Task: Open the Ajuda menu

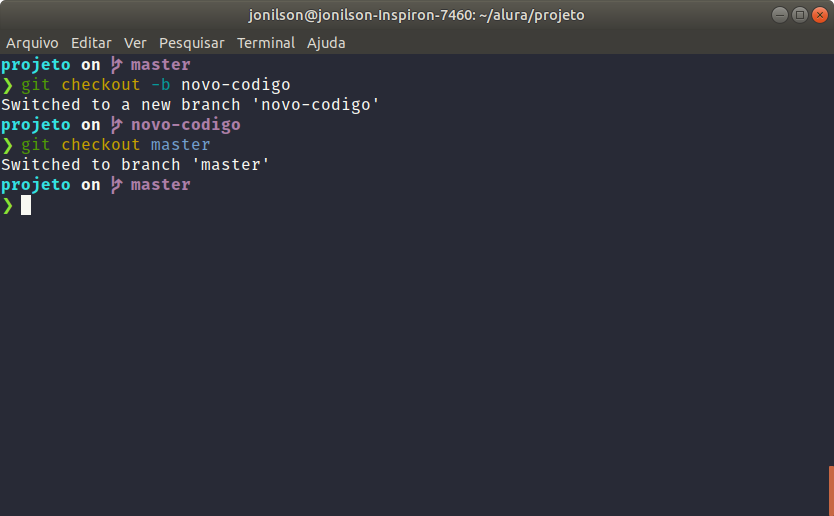Action: [x=326, y=43]
